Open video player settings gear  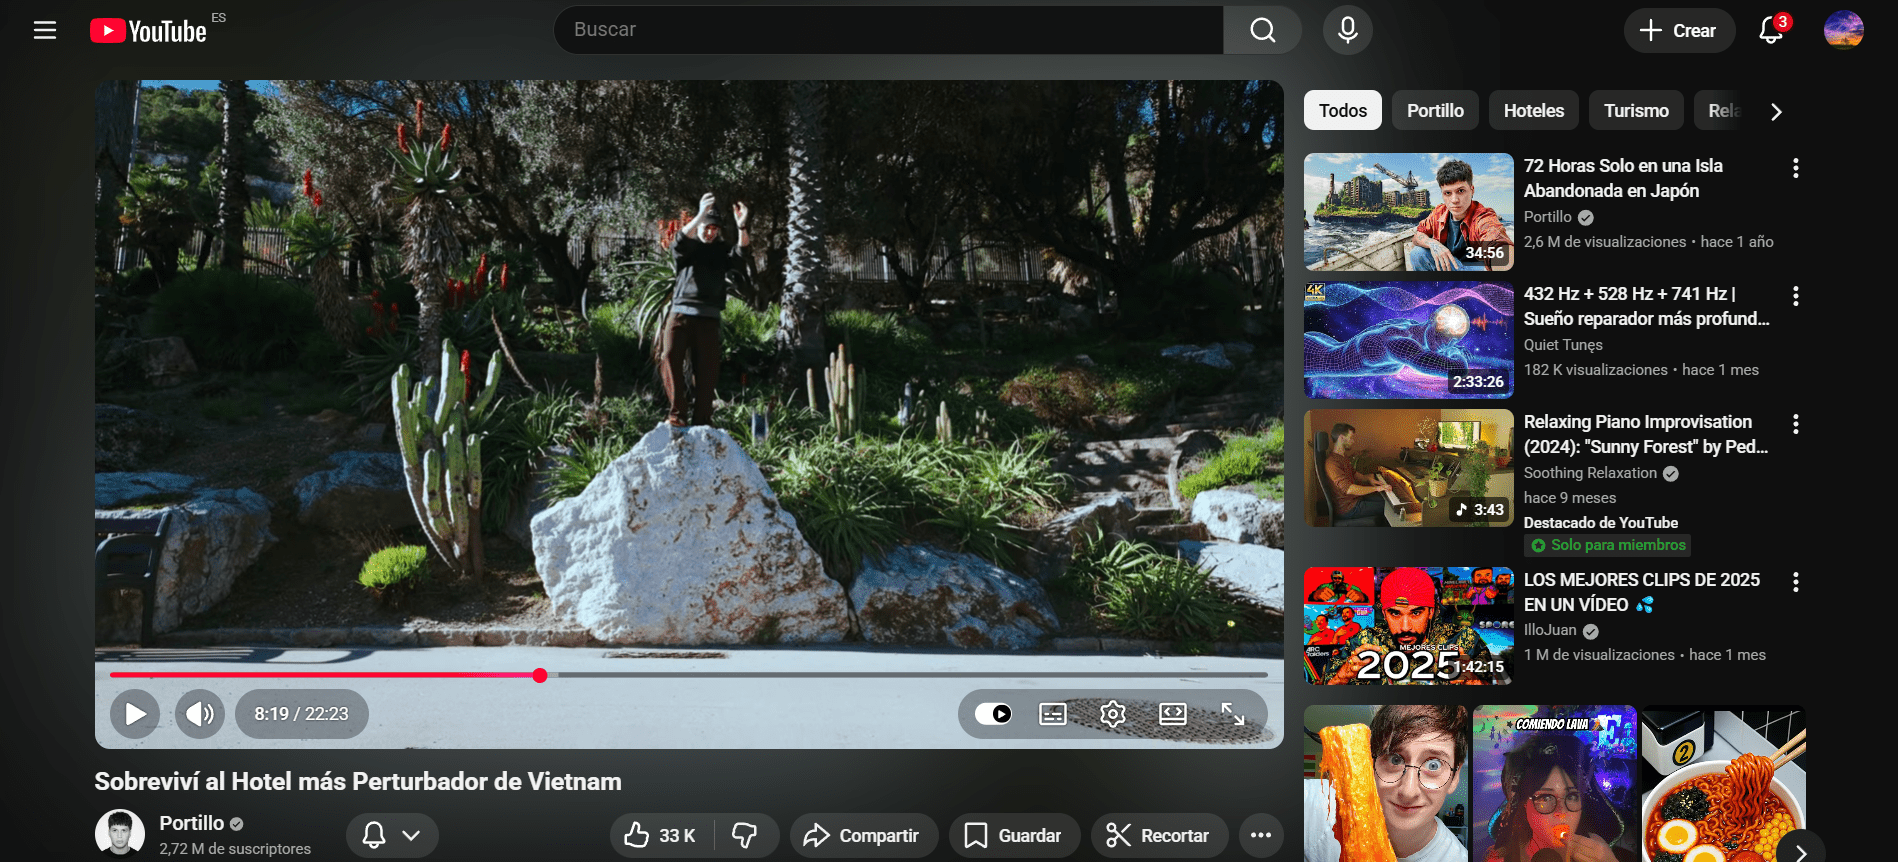pos(1112,714)
